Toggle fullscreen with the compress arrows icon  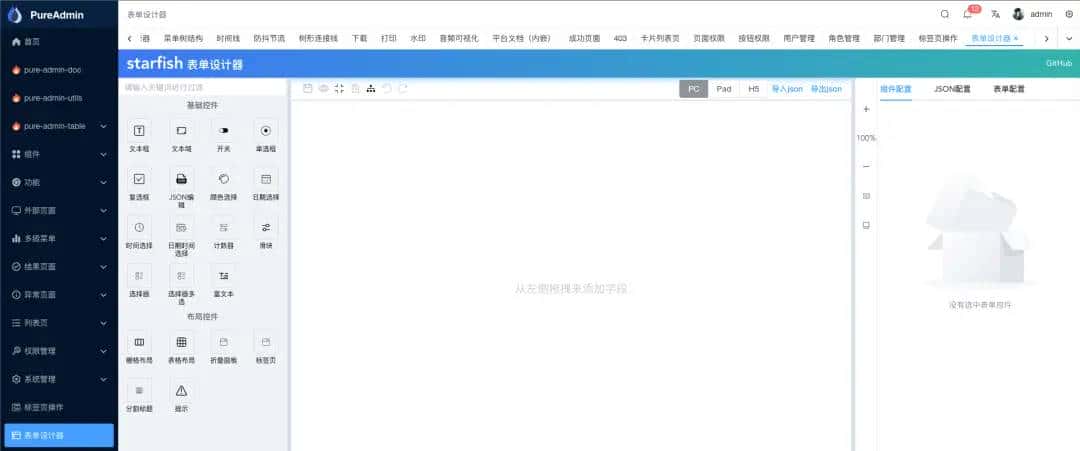click(x=339, y=89)
